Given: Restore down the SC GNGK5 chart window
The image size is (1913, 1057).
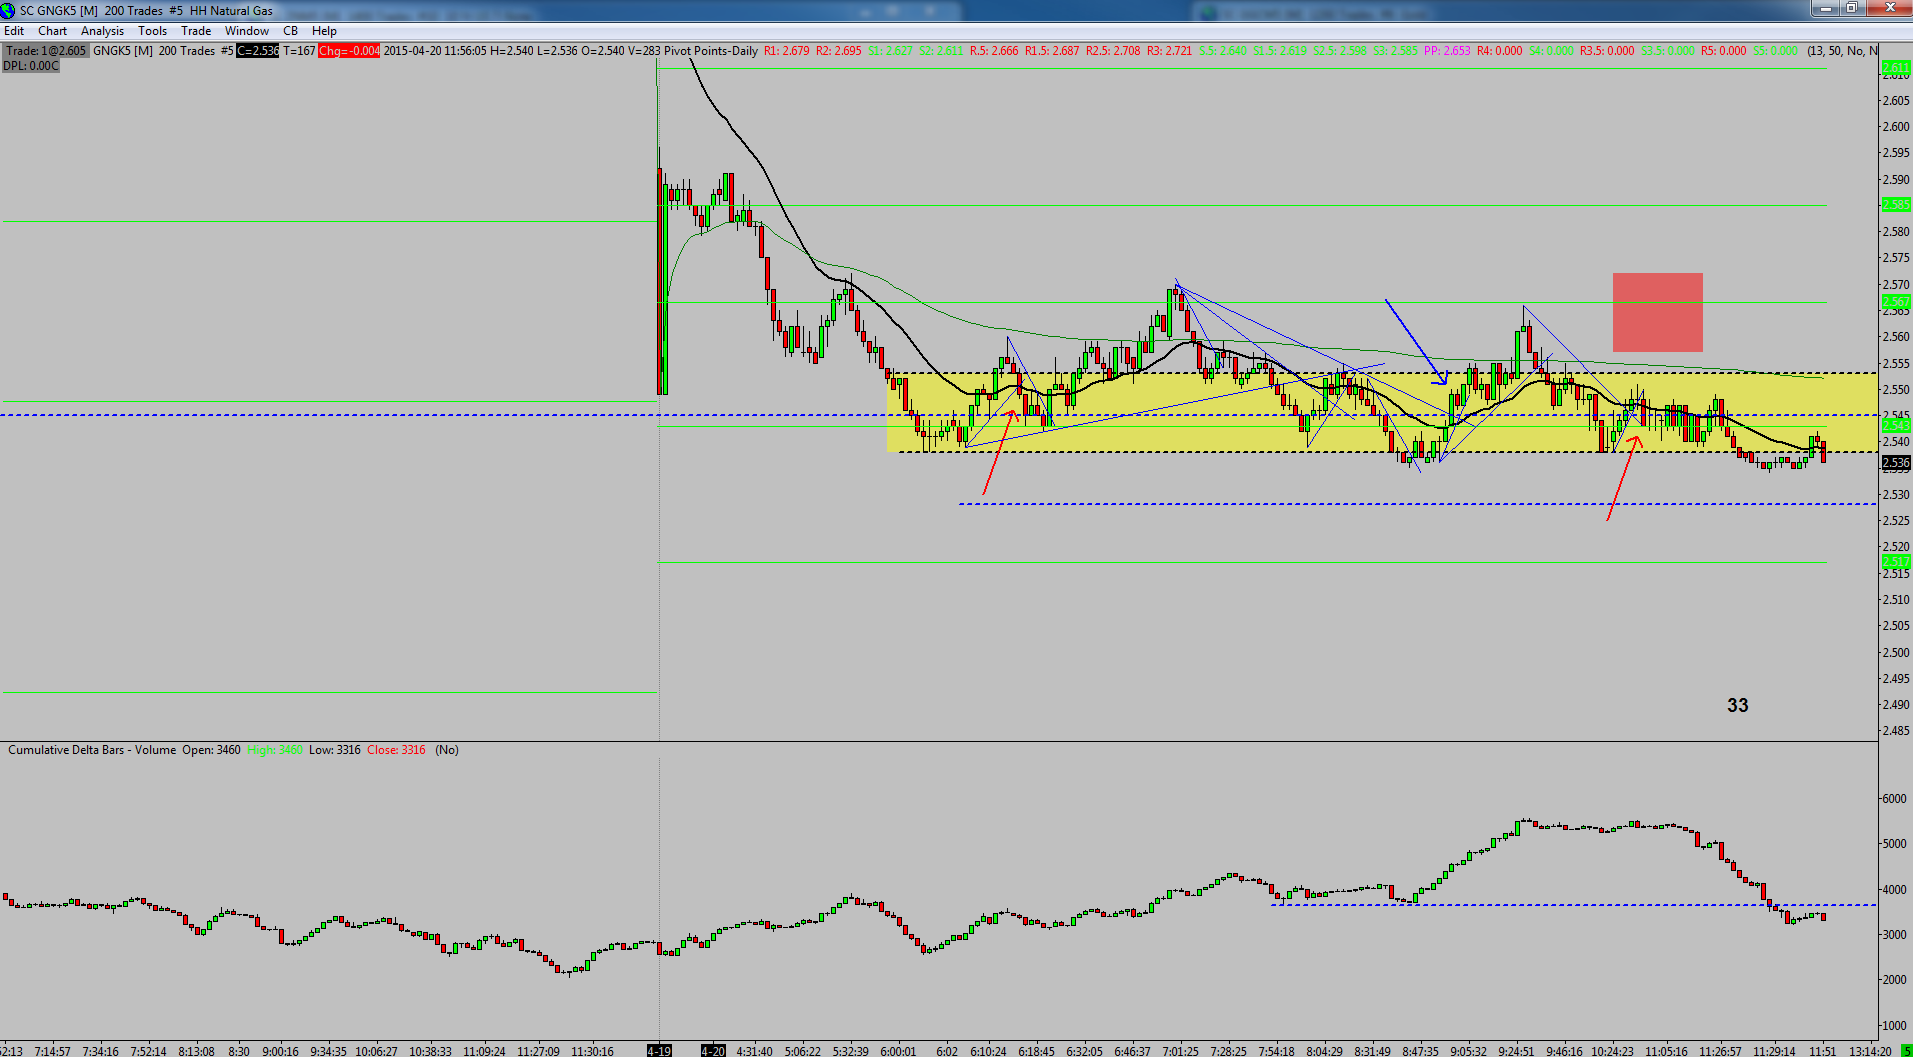Looking at the screenshot, I should 1851,8.
